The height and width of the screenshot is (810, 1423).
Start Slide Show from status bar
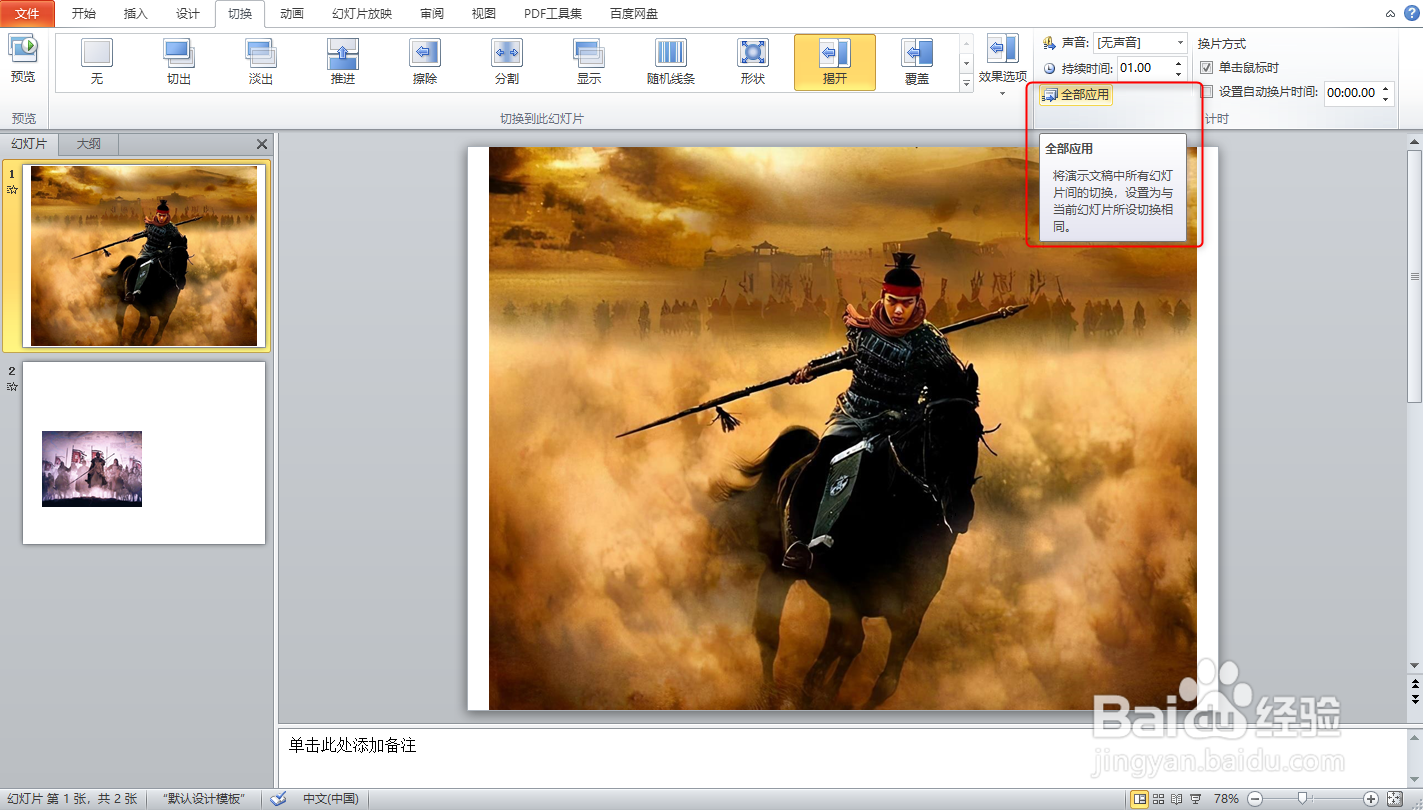tap(1194, 799)
